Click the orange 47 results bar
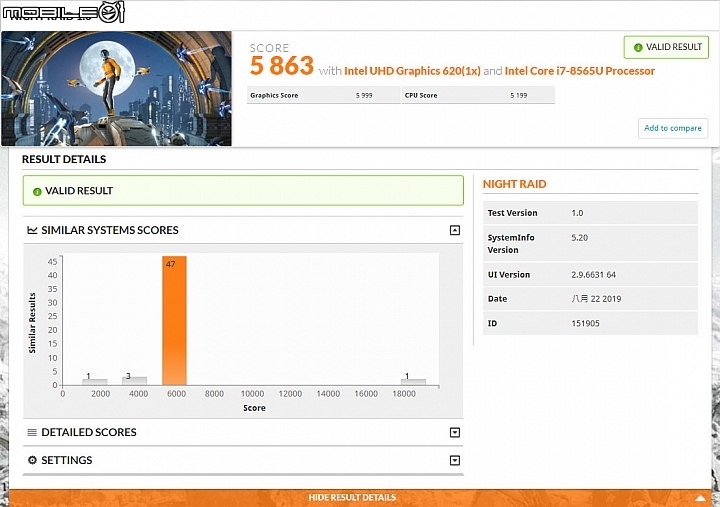720x507 pixels. [x=174, y=321]
